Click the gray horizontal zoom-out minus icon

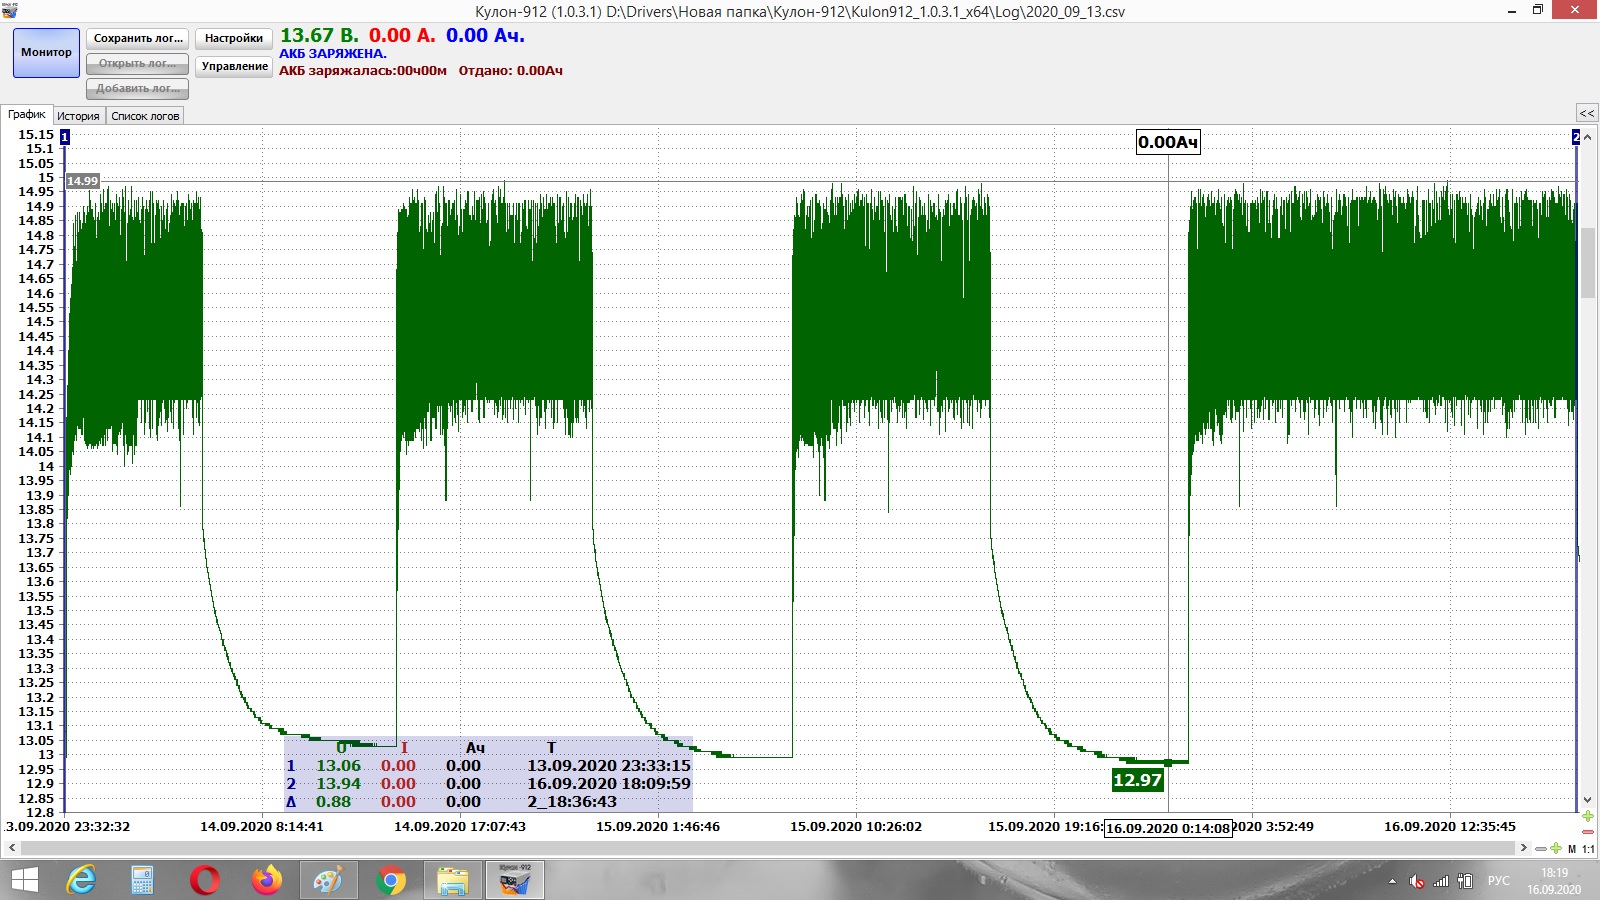1541,848
